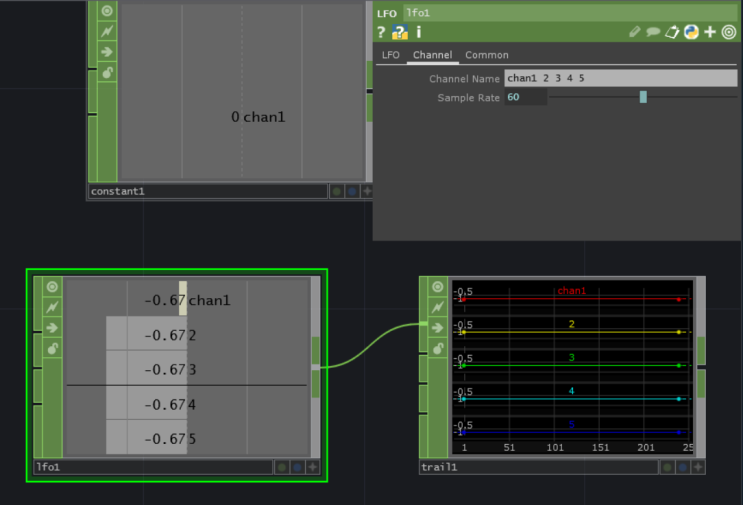Click the lfo1 output connector
This screenshot has width=743, height=505.
[315, 368]
